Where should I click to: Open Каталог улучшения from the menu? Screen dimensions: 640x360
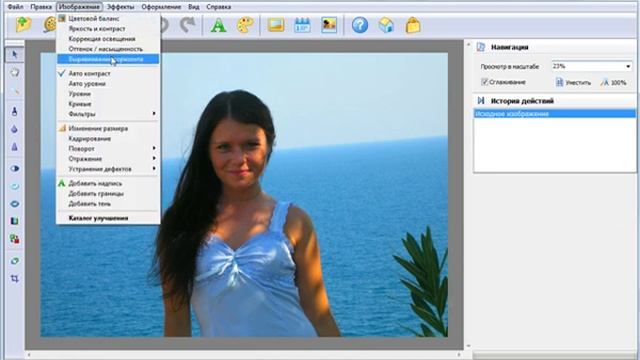click(108, 218)
